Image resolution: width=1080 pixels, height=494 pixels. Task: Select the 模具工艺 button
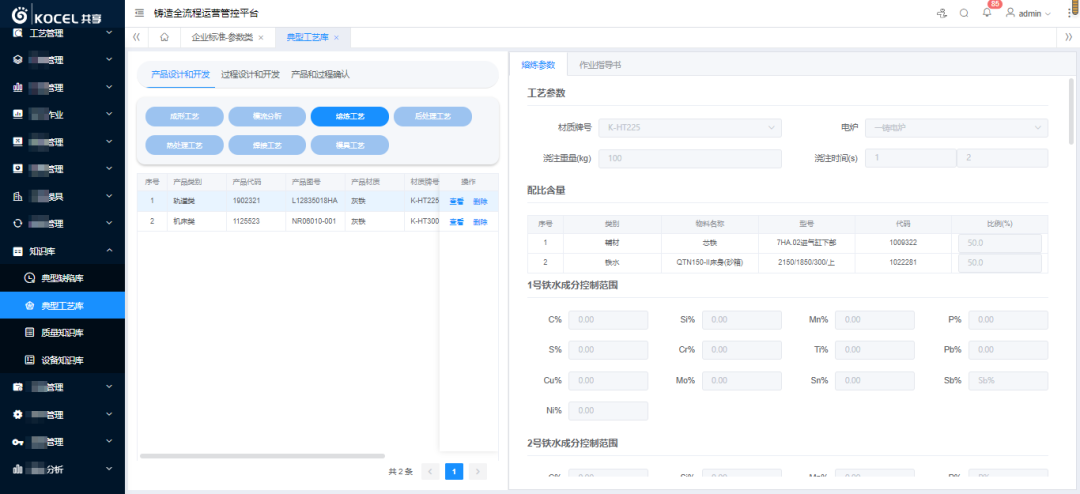point(350,145)
